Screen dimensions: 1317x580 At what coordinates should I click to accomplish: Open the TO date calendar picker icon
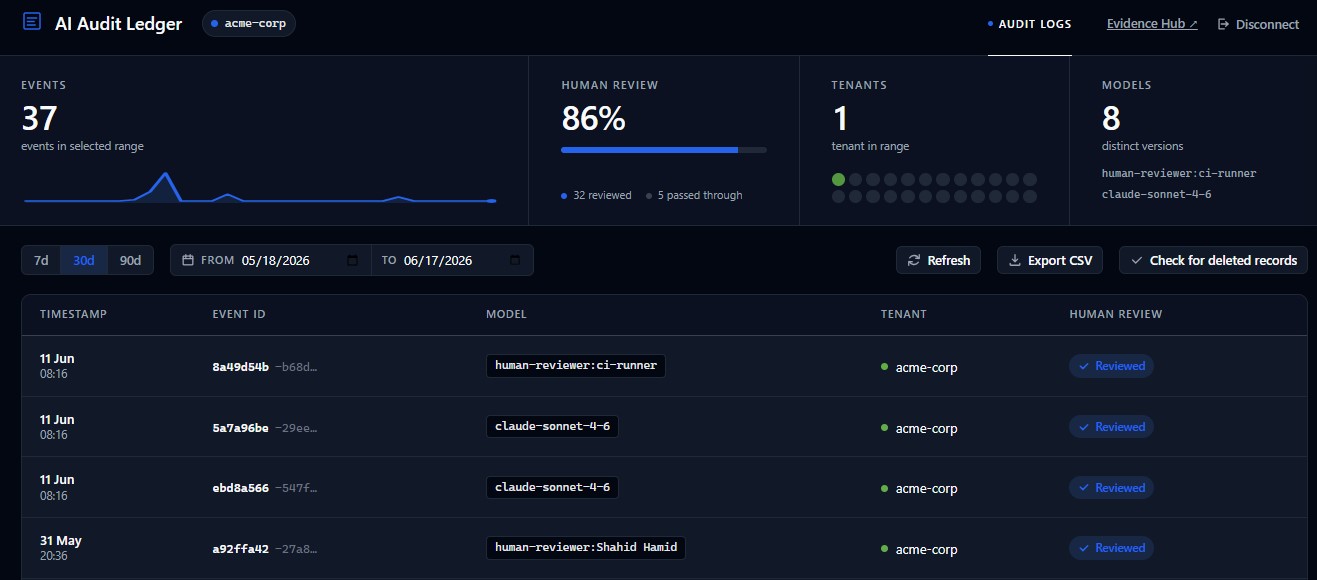click(515, 260)
